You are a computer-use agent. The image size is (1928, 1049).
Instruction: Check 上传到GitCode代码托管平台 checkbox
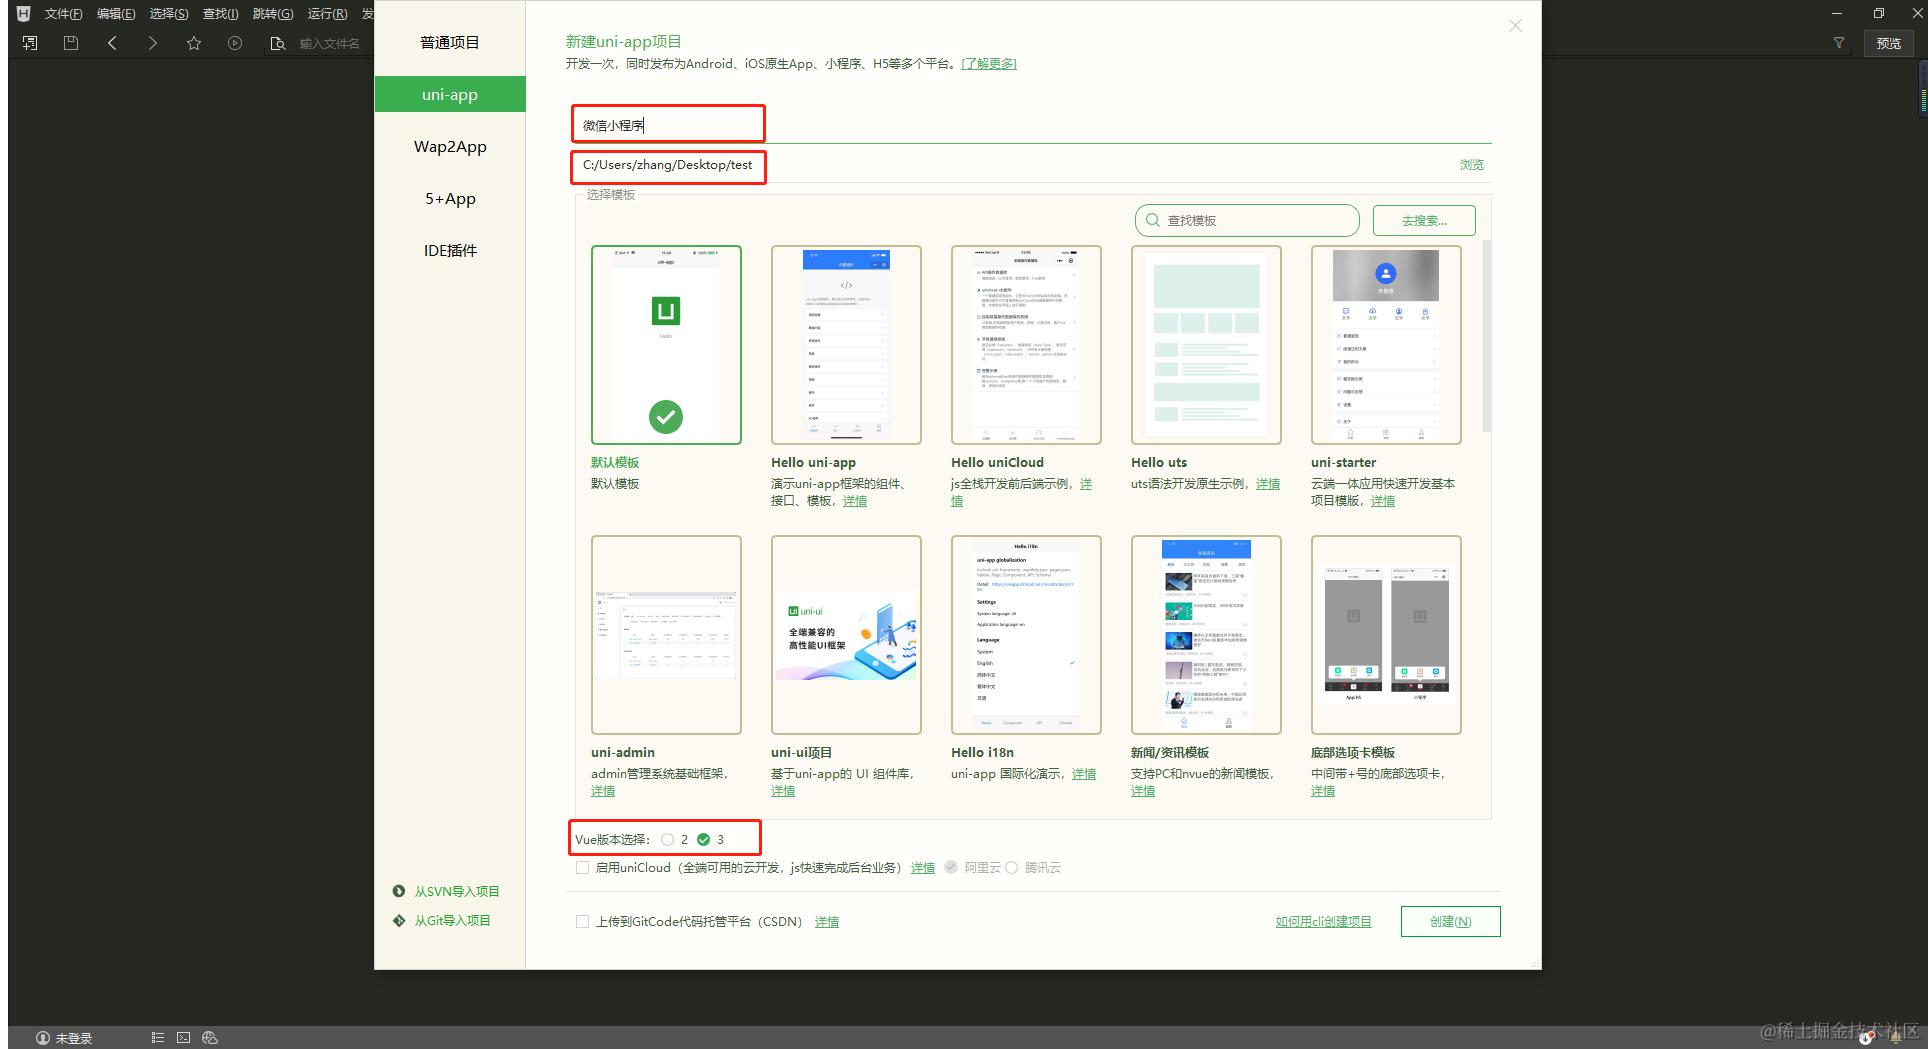tap(582, 921)
